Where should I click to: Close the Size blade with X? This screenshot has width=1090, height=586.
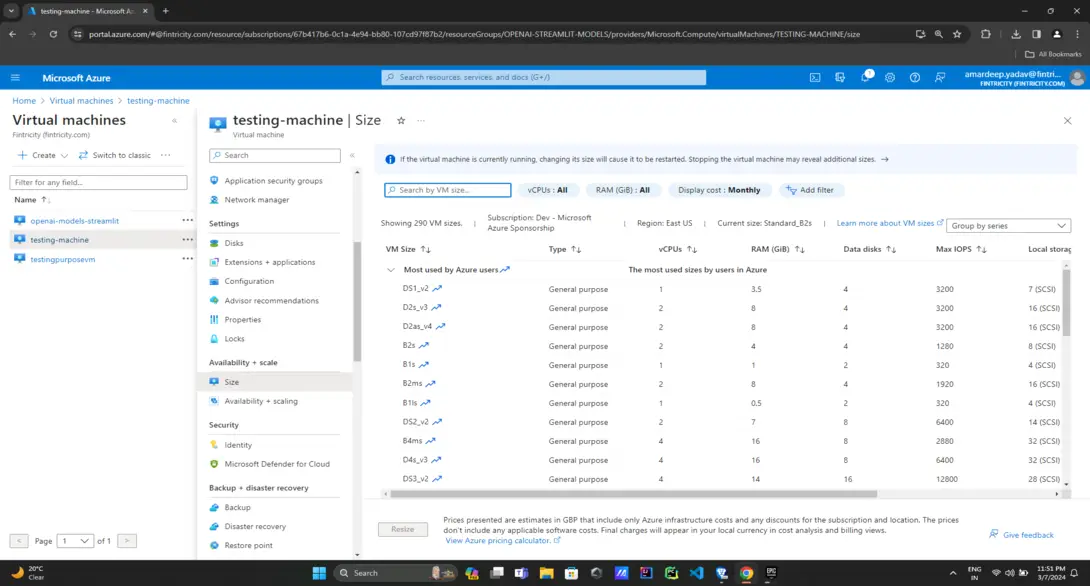(x=1068, y=121)
